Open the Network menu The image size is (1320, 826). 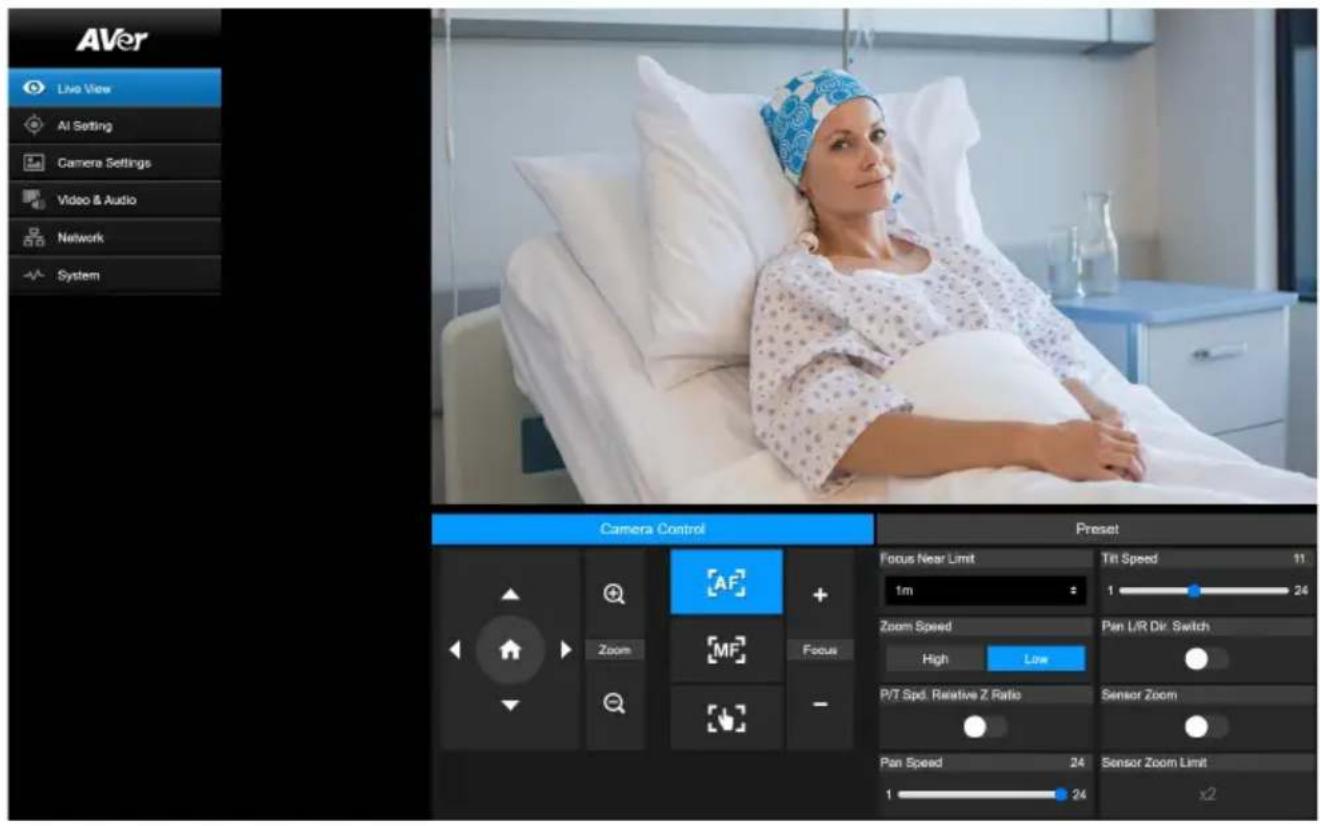tap(115, 238)
